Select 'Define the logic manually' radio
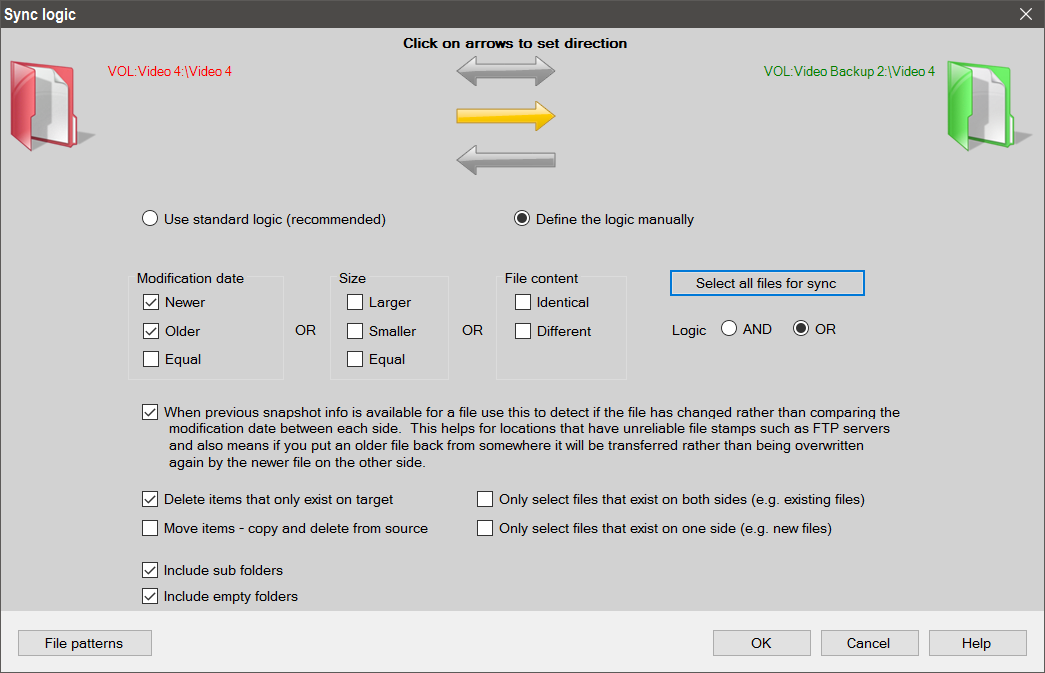Viewport: 1045px width, 673px height. 522,219
